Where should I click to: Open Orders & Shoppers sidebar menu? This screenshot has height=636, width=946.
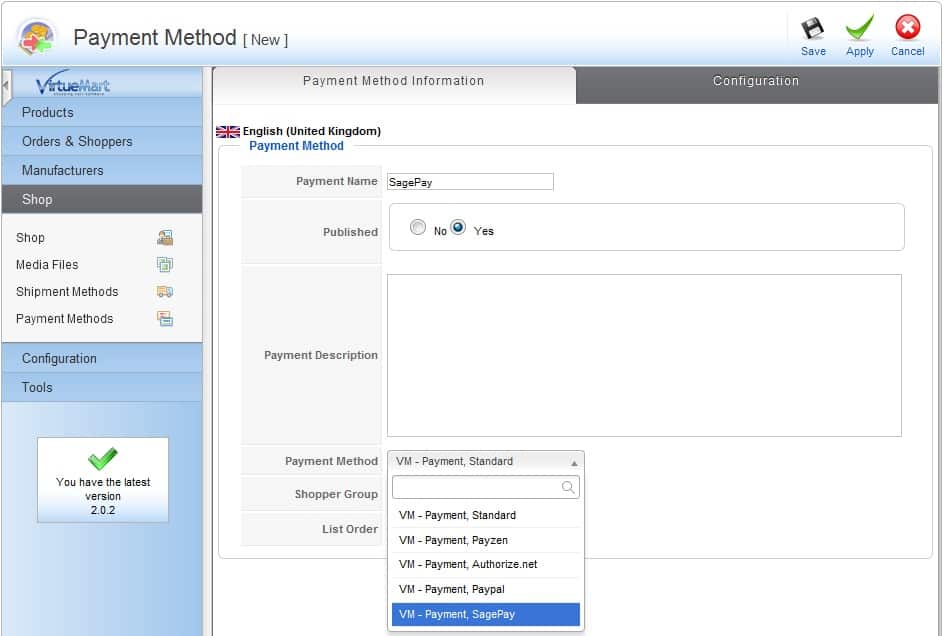tap(102, 141)
